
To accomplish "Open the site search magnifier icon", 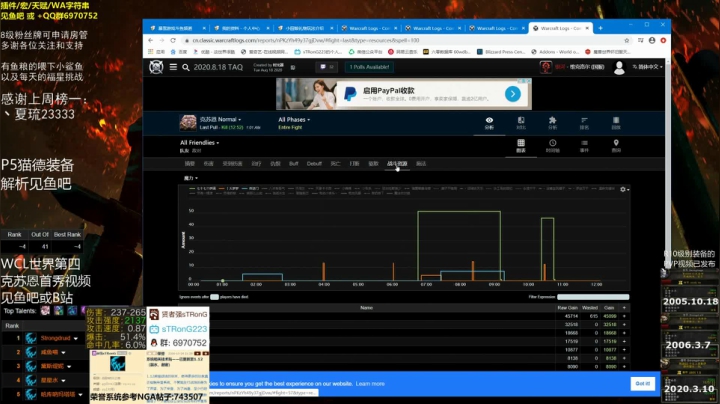I will pos(186,67).
